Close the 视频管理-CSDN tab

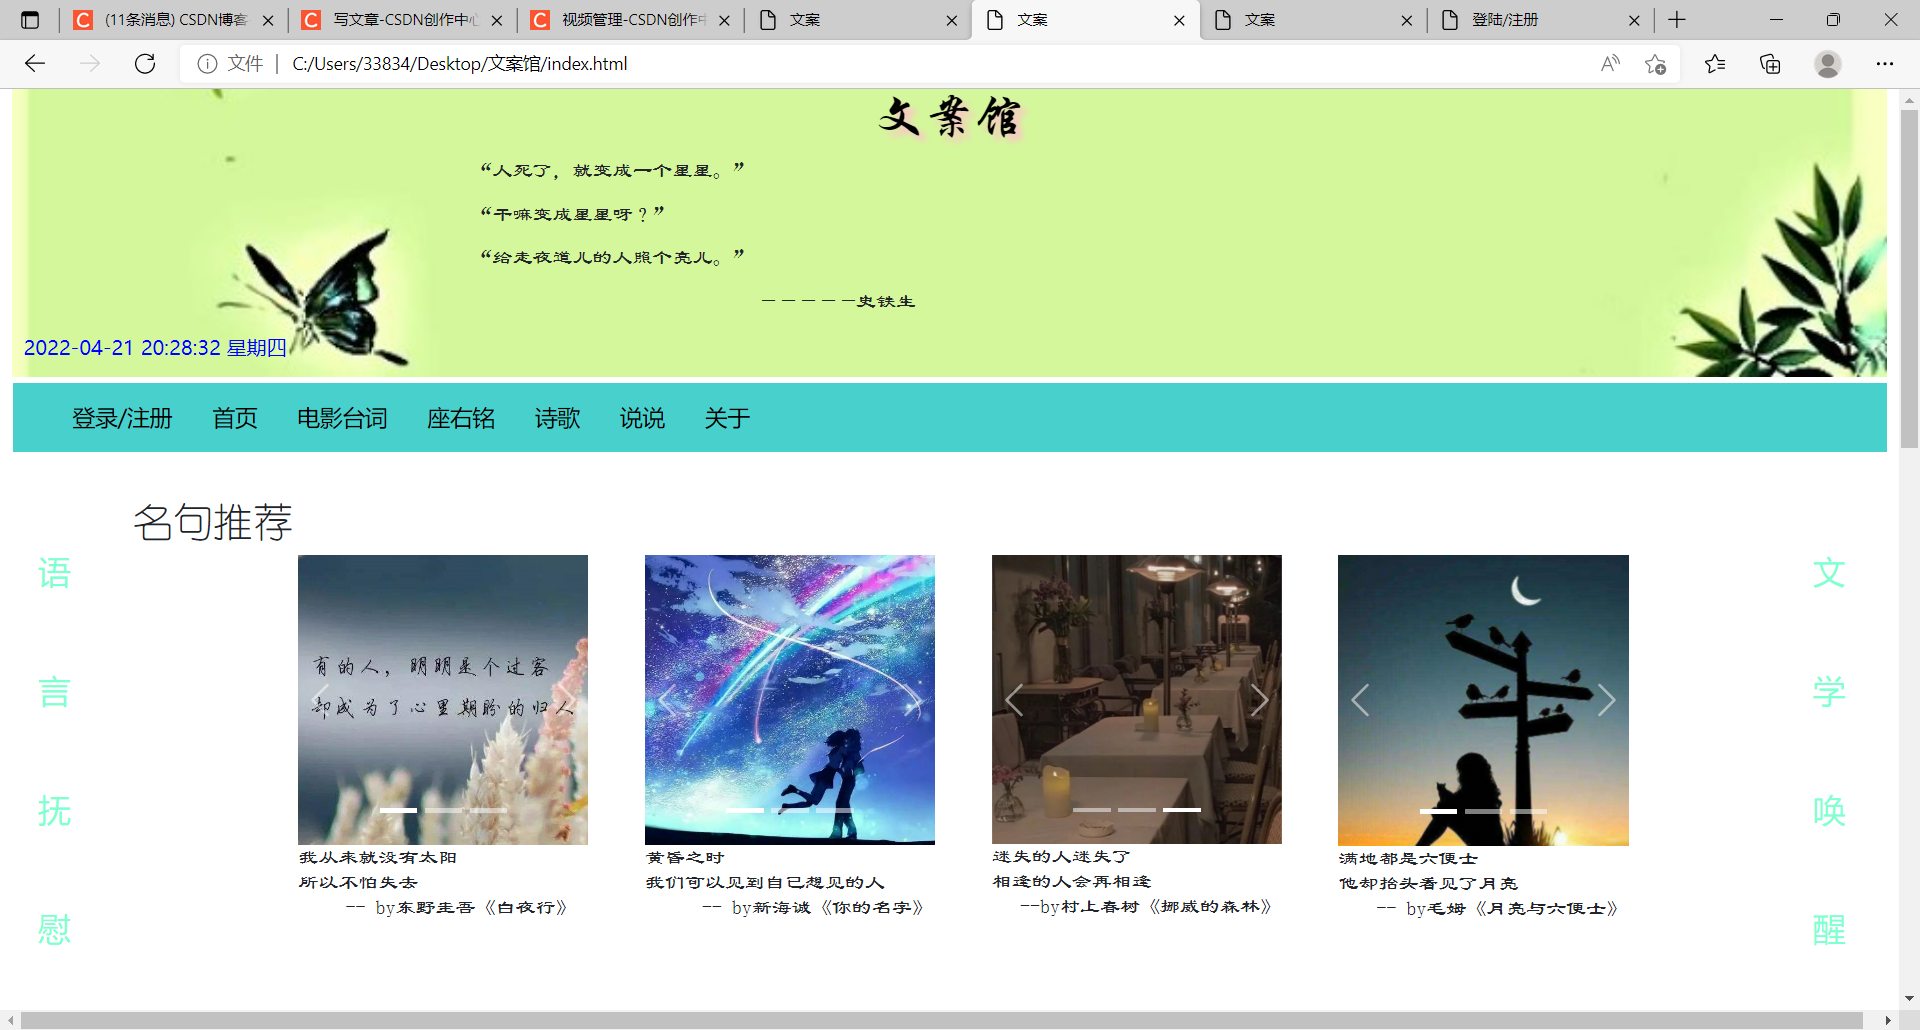coord(724,20)
